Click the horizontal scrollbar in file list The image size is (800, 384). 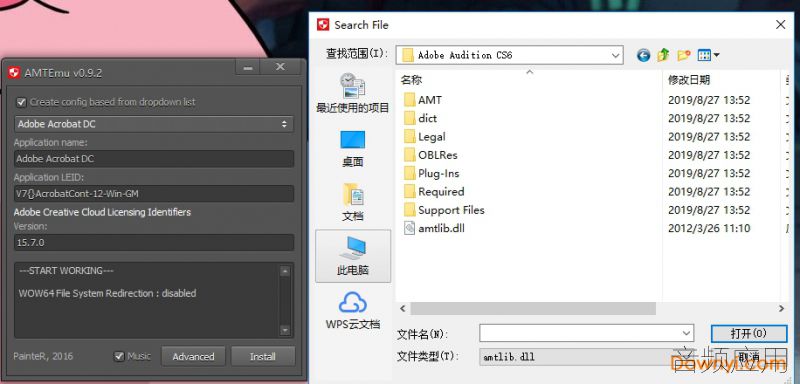(x=533, y=309)
